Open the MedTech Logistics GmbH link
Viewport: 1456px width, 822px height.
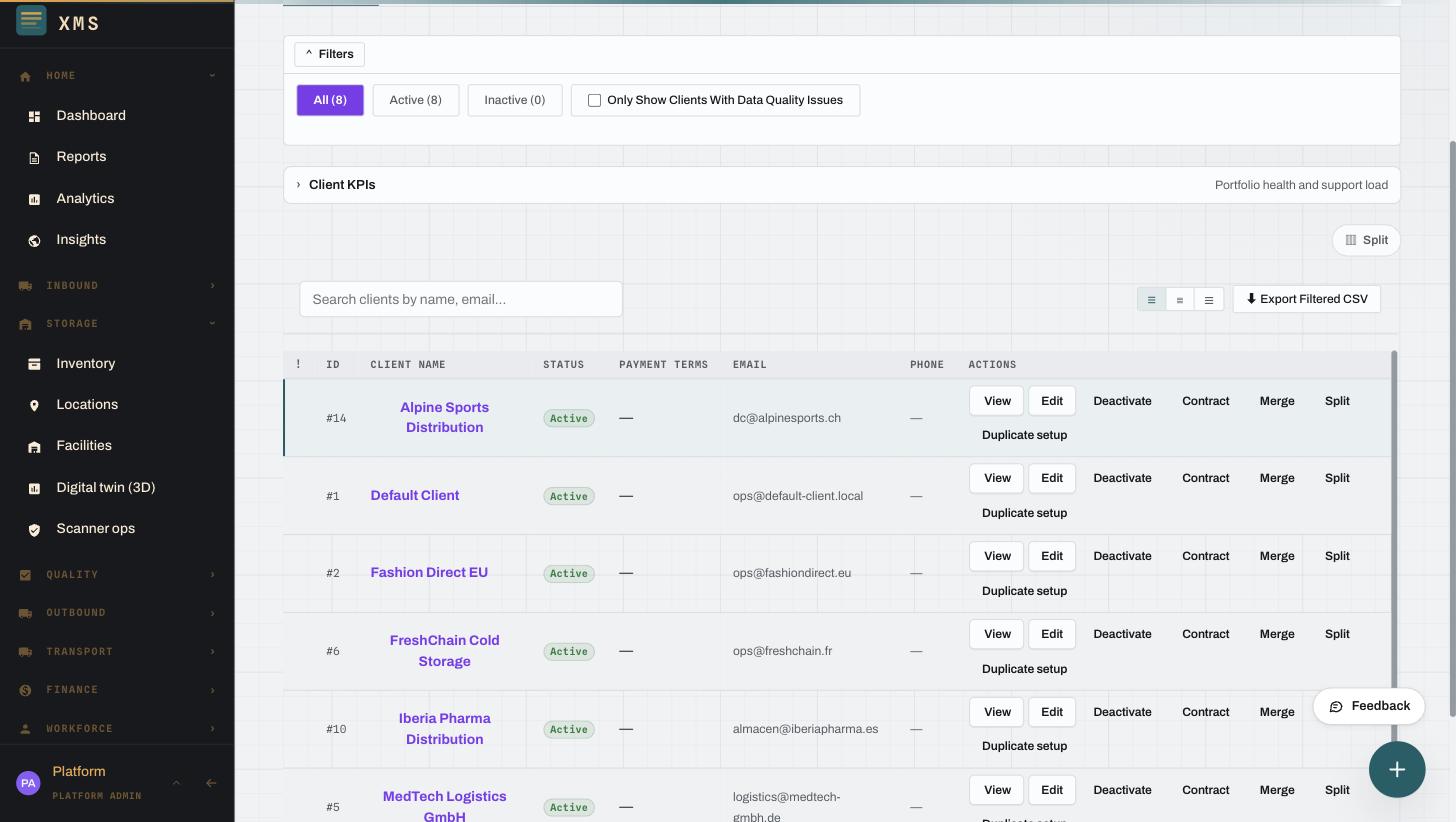coord(444,807)
